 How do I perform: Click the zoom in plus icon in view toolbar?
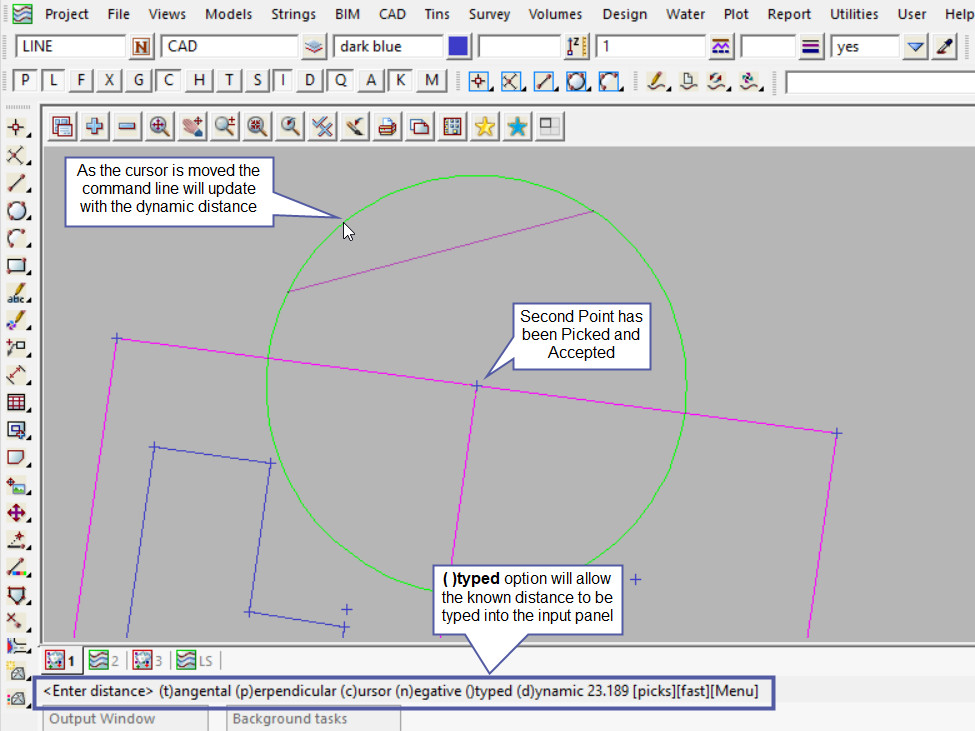point(95,126)
